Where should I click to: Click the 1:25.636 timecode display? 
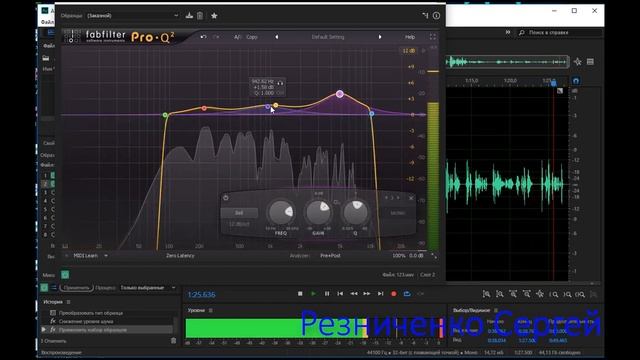coord(201,294)
